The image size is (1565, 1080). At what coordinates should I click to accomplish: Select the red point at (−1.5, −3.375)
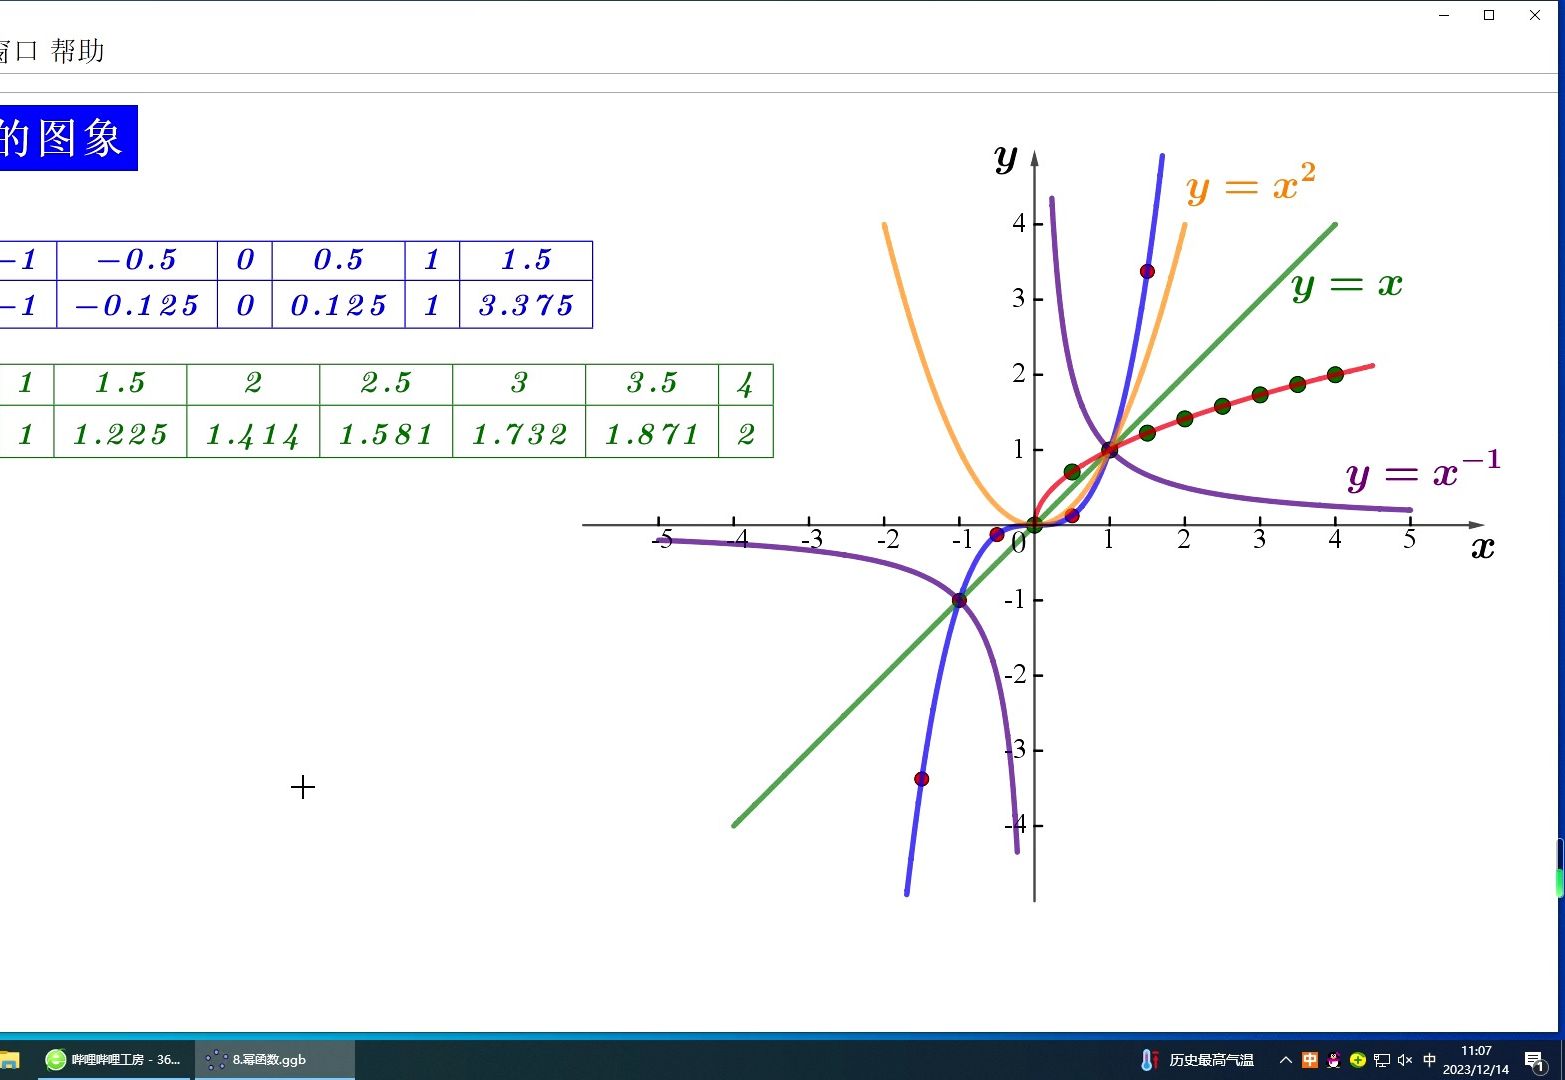click(921, 779)
